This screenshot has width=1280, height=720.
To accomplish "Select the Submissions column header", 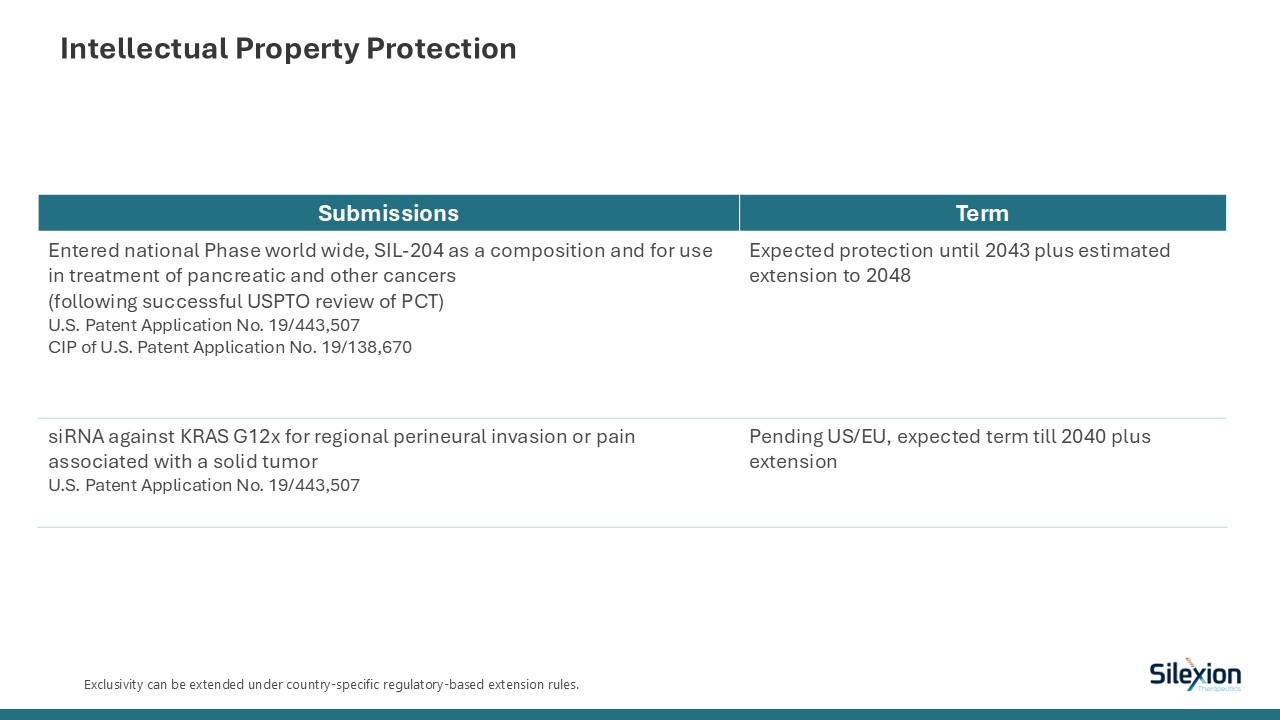I will [388, 213].
